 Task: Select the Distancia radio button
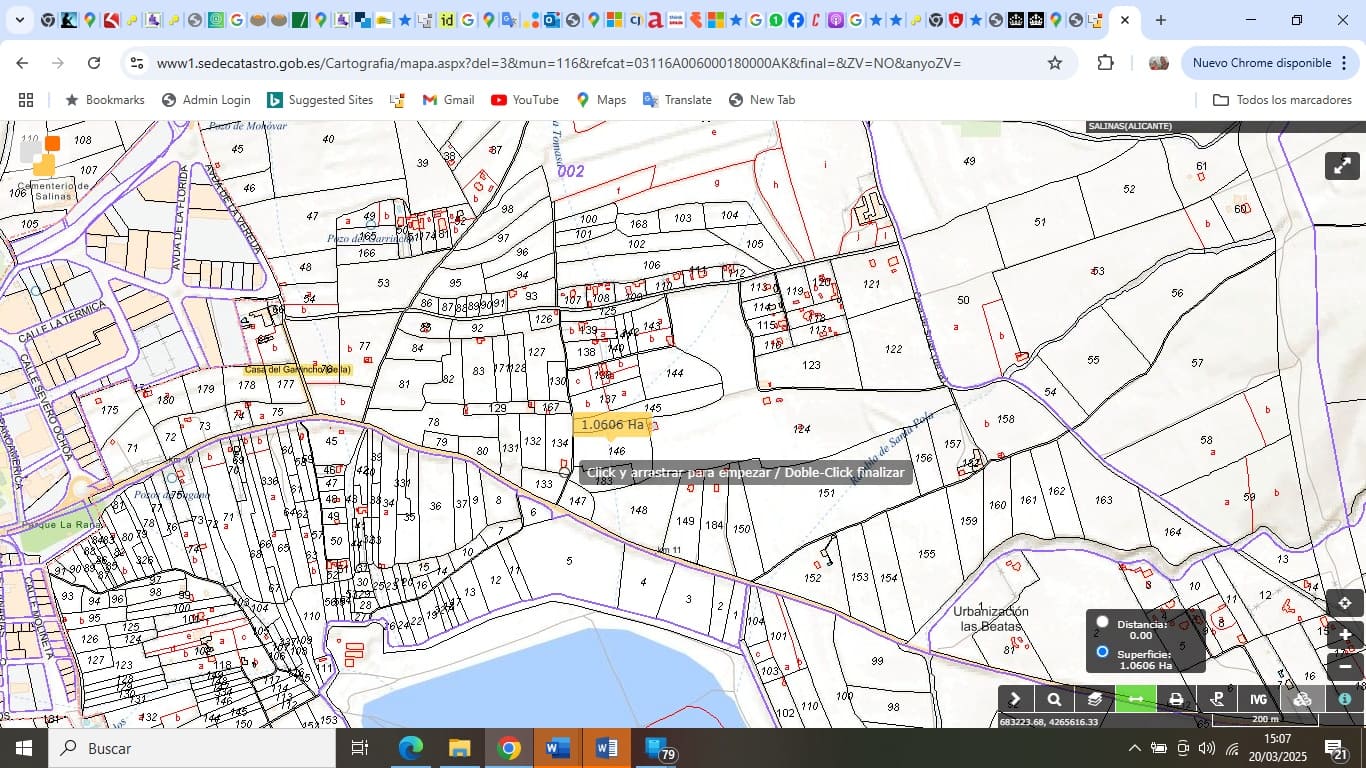click(1102, 622)
